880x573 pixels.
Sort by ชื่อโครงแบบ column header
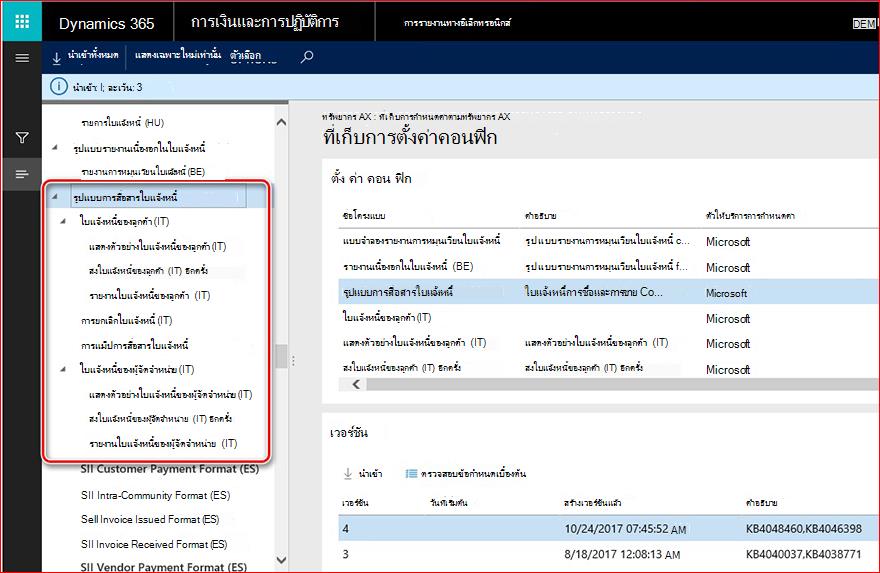[364, 216]
